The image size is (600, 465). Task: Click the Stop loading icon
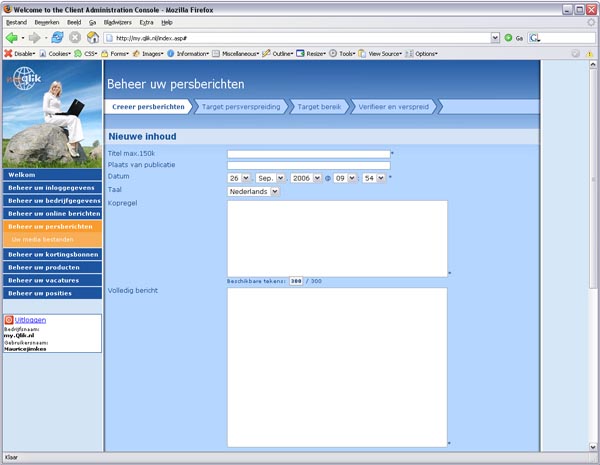pyautogui.click(x=75, y=37)
